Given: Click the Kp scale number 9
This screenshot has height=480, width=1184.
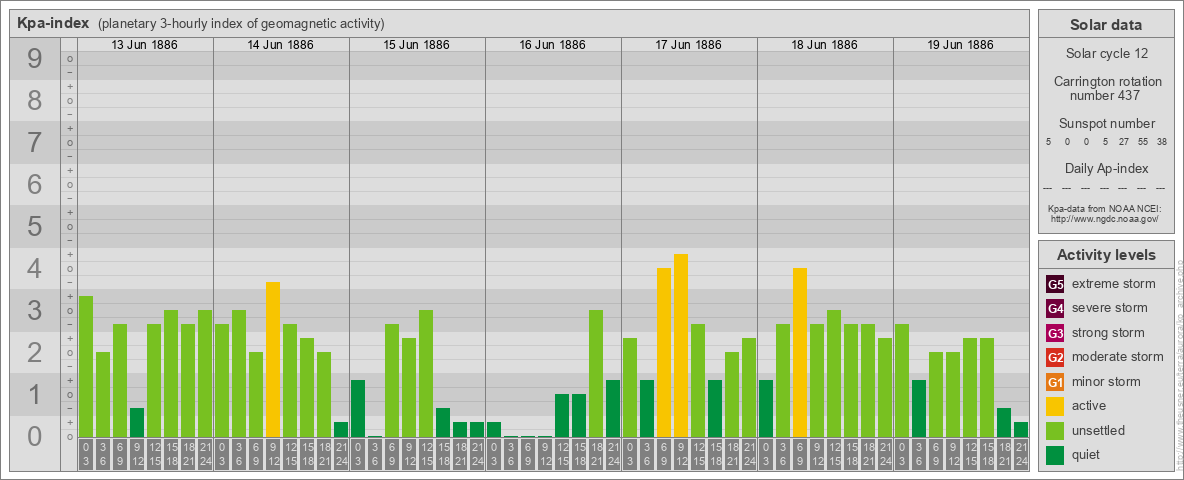Looking at the screenshot, I should 35,59.
